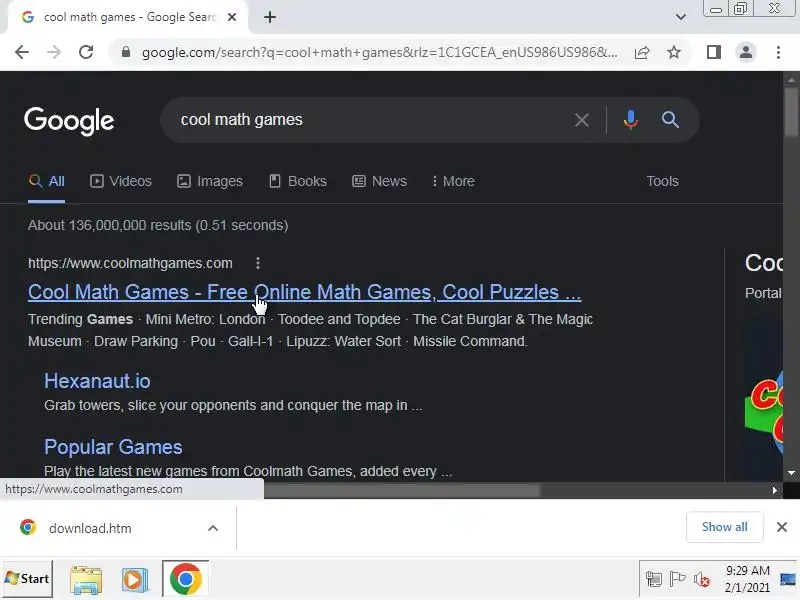Switch to Images results tab
The image size is (800, 600).
[x=210, y=181]
